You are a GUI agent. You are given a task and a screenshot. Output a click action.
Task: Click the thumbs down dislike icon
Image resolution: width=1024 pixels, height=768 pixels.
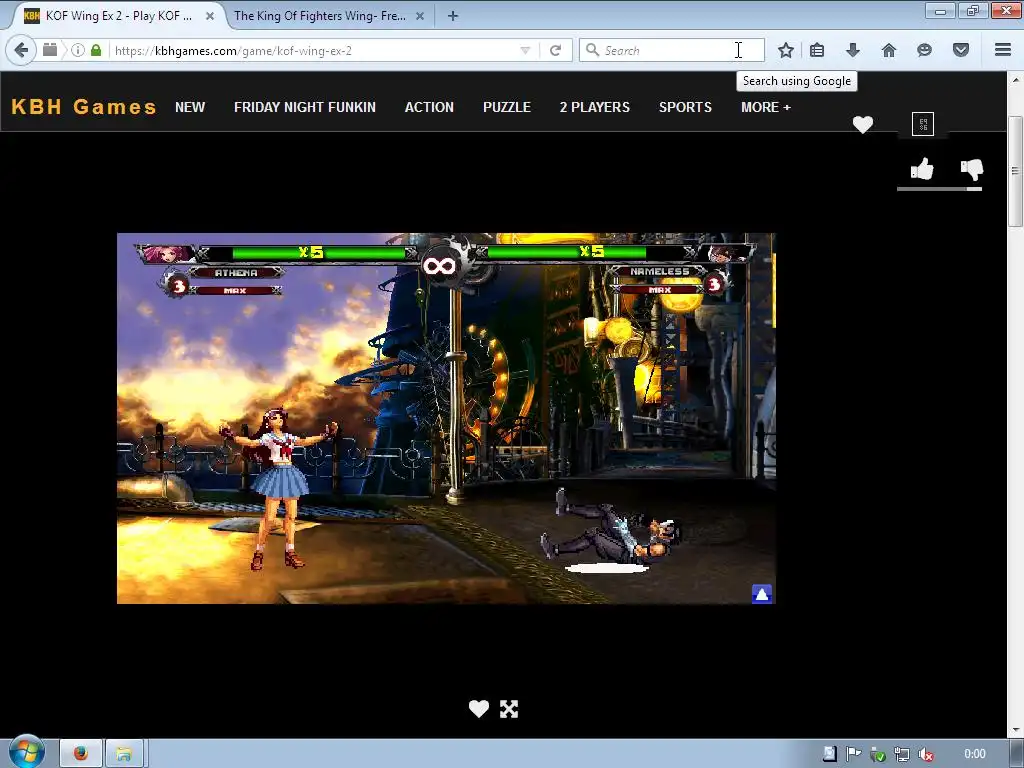(972, 169)
